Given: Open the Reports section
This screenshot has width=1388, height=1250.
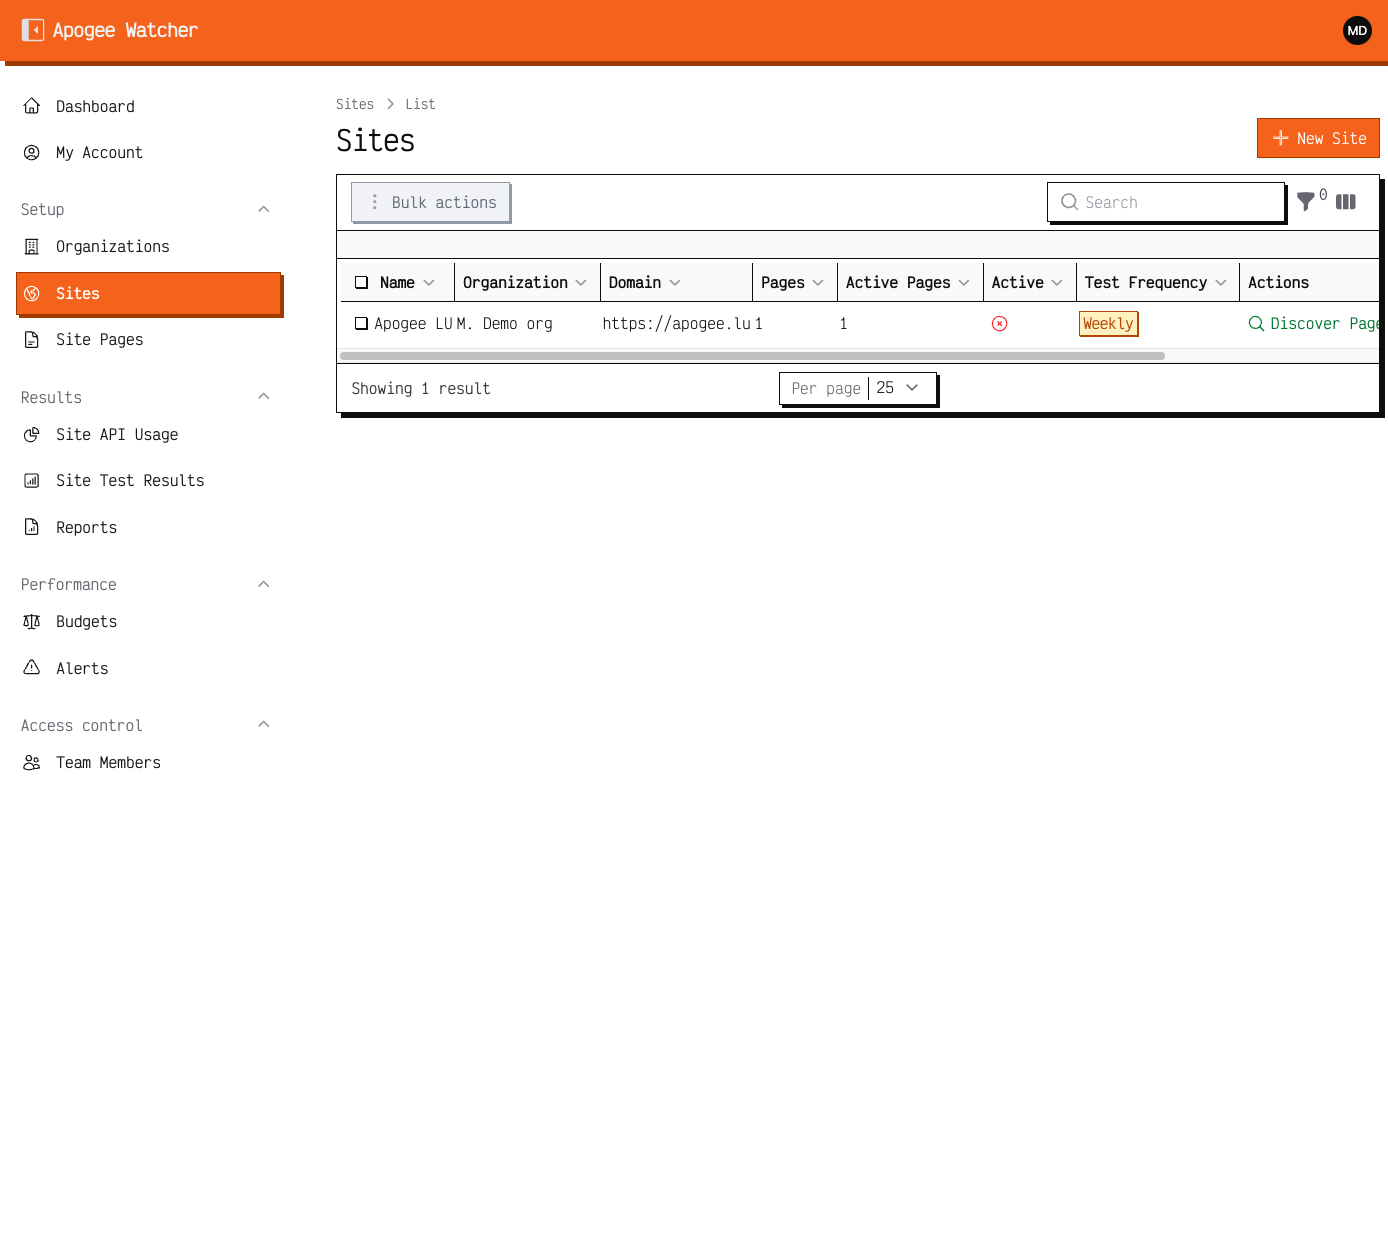Looking at the screenshot, I should click(148, 528).
